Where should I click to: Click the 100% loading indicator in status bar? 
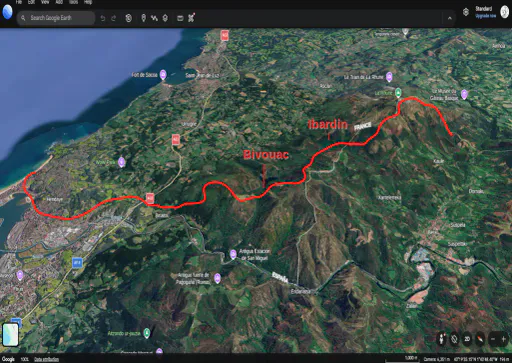pos(24,359)
